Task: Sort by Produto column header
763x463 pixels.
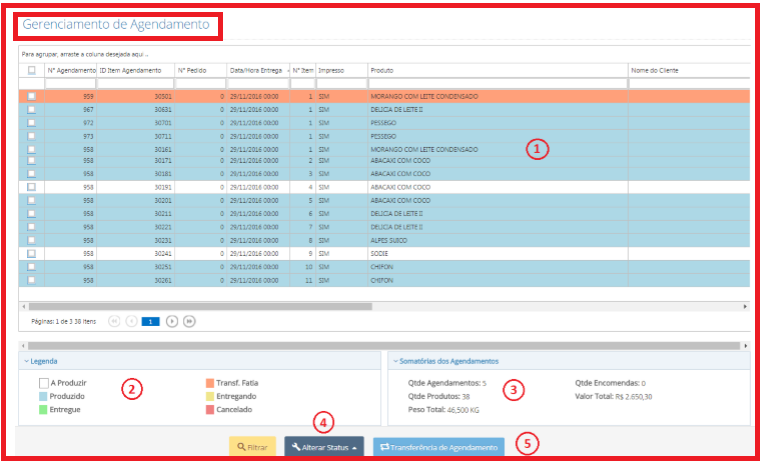Action: point(382,71)
